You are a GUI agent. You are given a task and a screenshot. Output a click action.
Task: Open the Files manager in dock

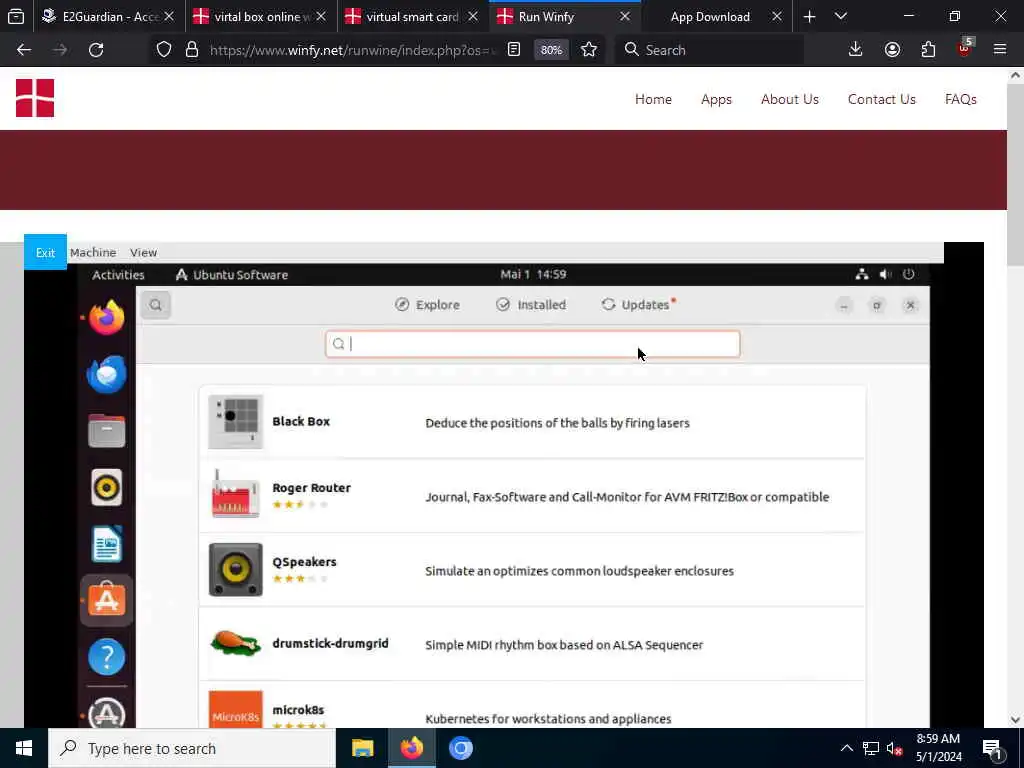106,431
